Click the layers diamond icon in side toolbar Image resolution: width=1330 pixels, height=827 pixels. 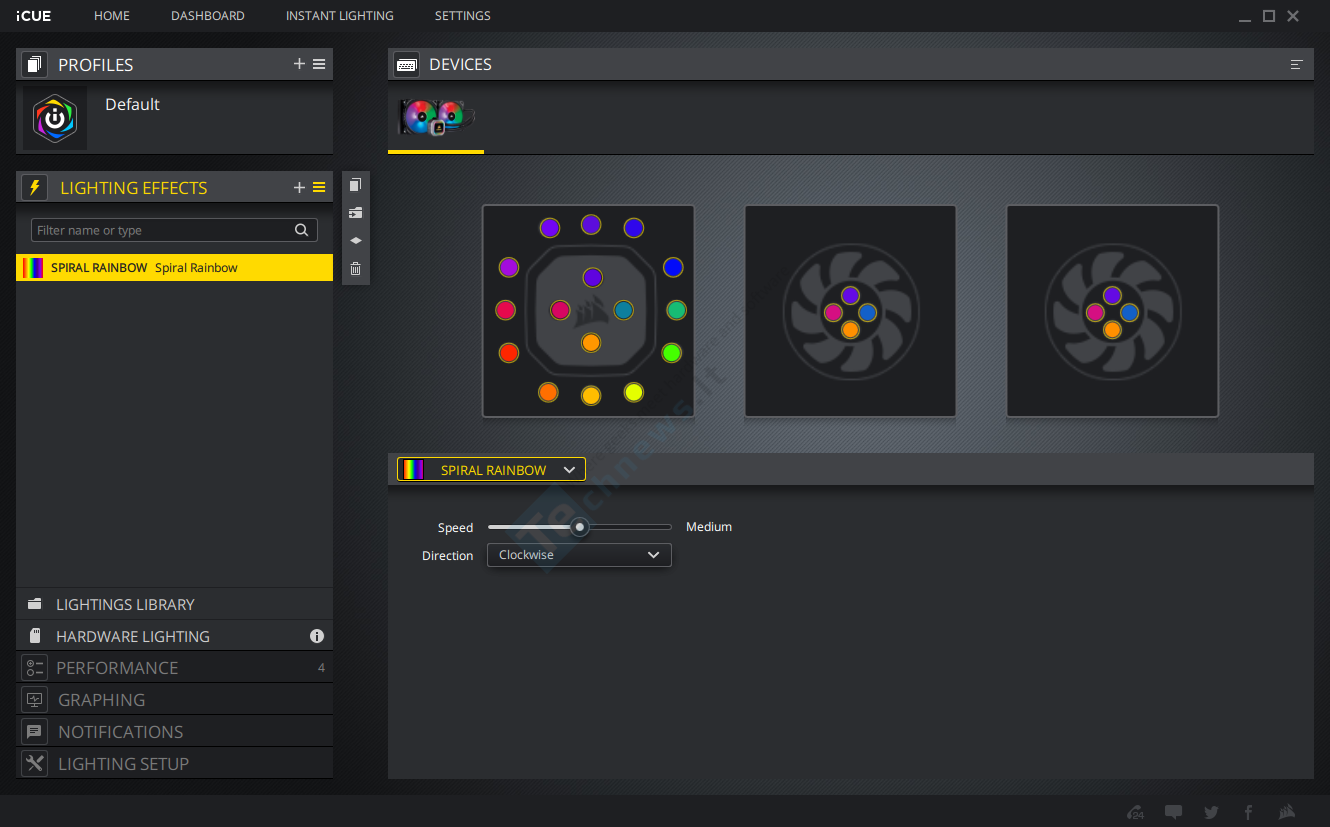355,241
